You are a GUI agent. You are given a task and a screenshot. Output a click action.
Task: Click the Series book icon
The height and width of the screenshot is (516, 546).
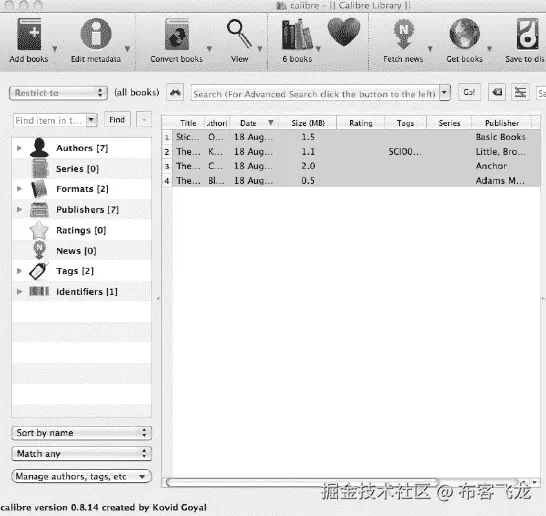tap(40, 168)
